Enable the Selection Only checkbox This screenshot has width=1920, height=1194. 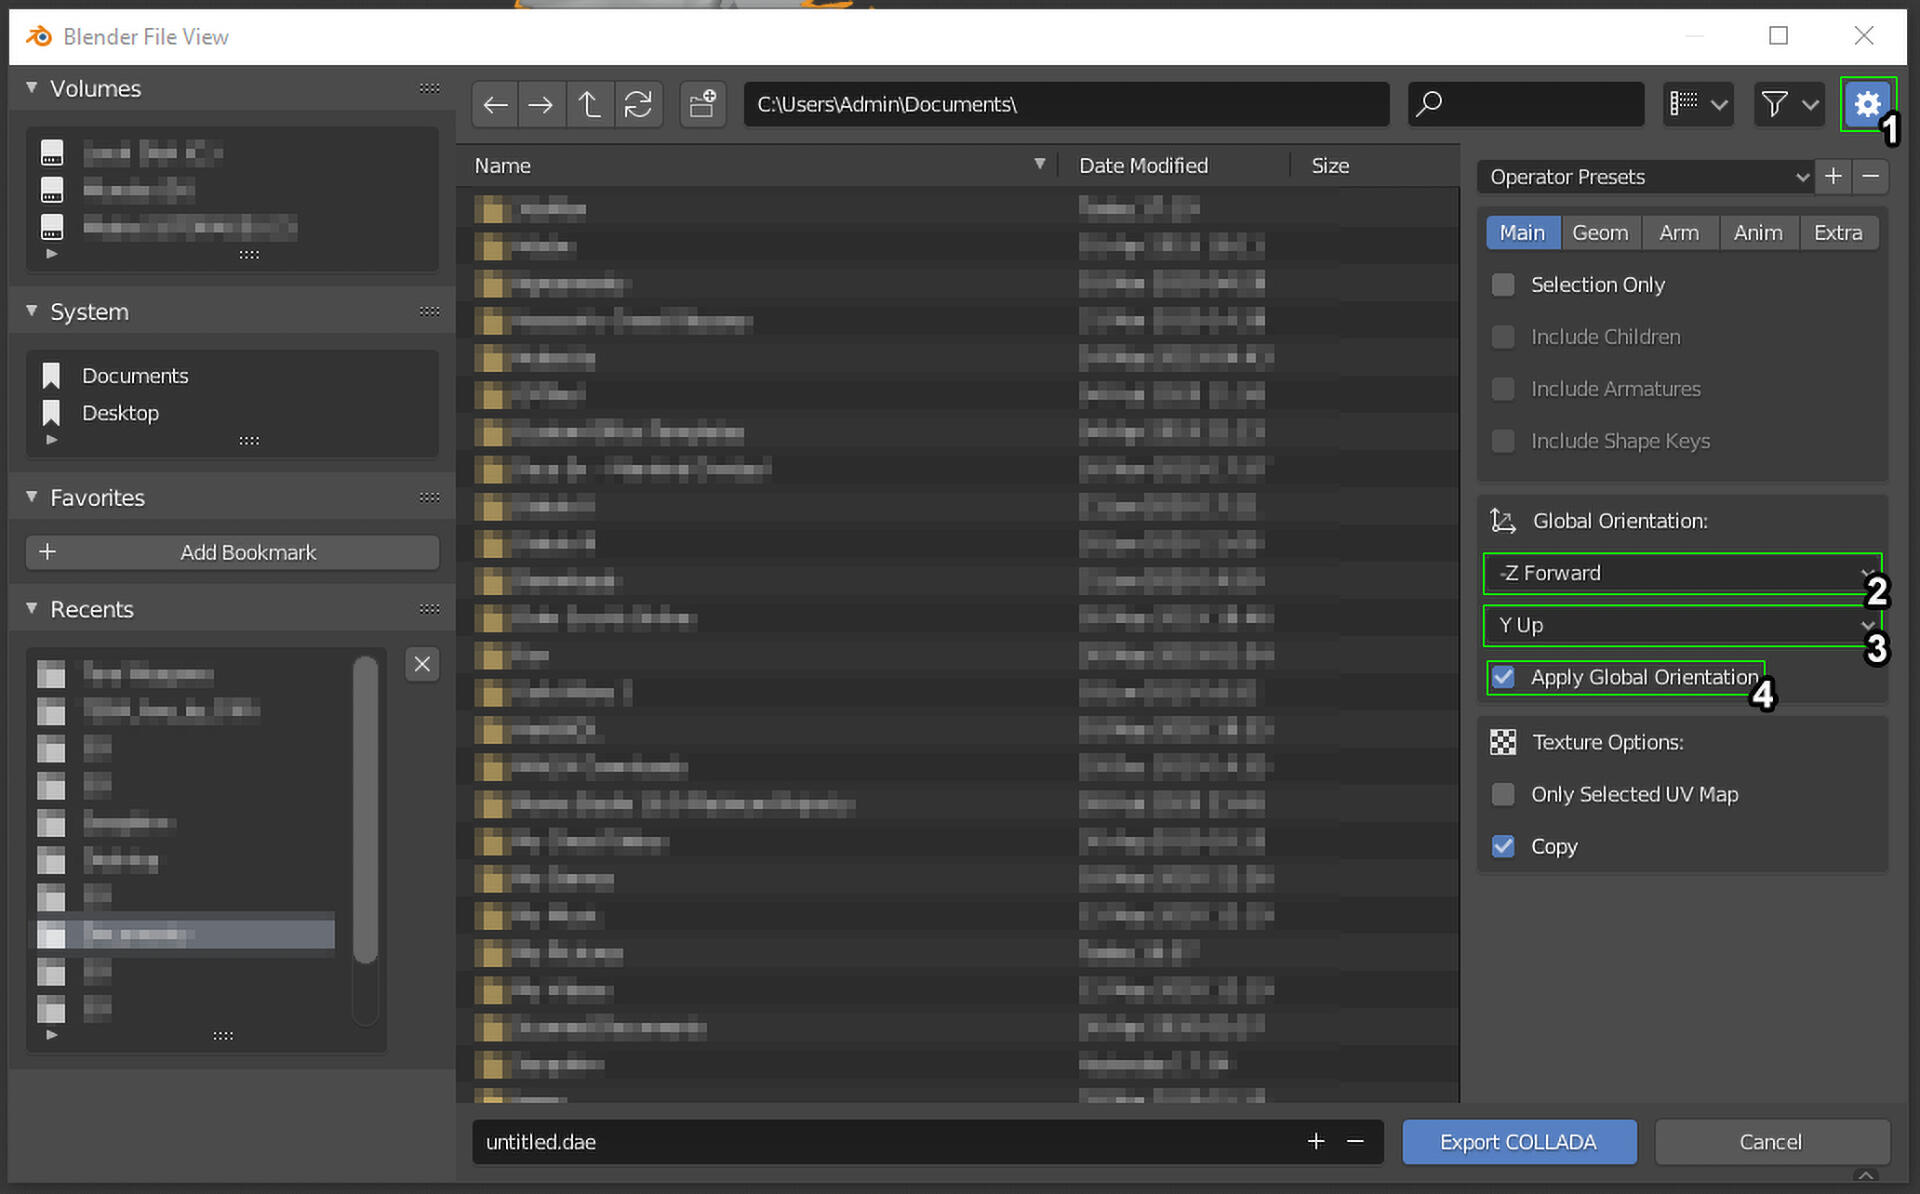1503,285
